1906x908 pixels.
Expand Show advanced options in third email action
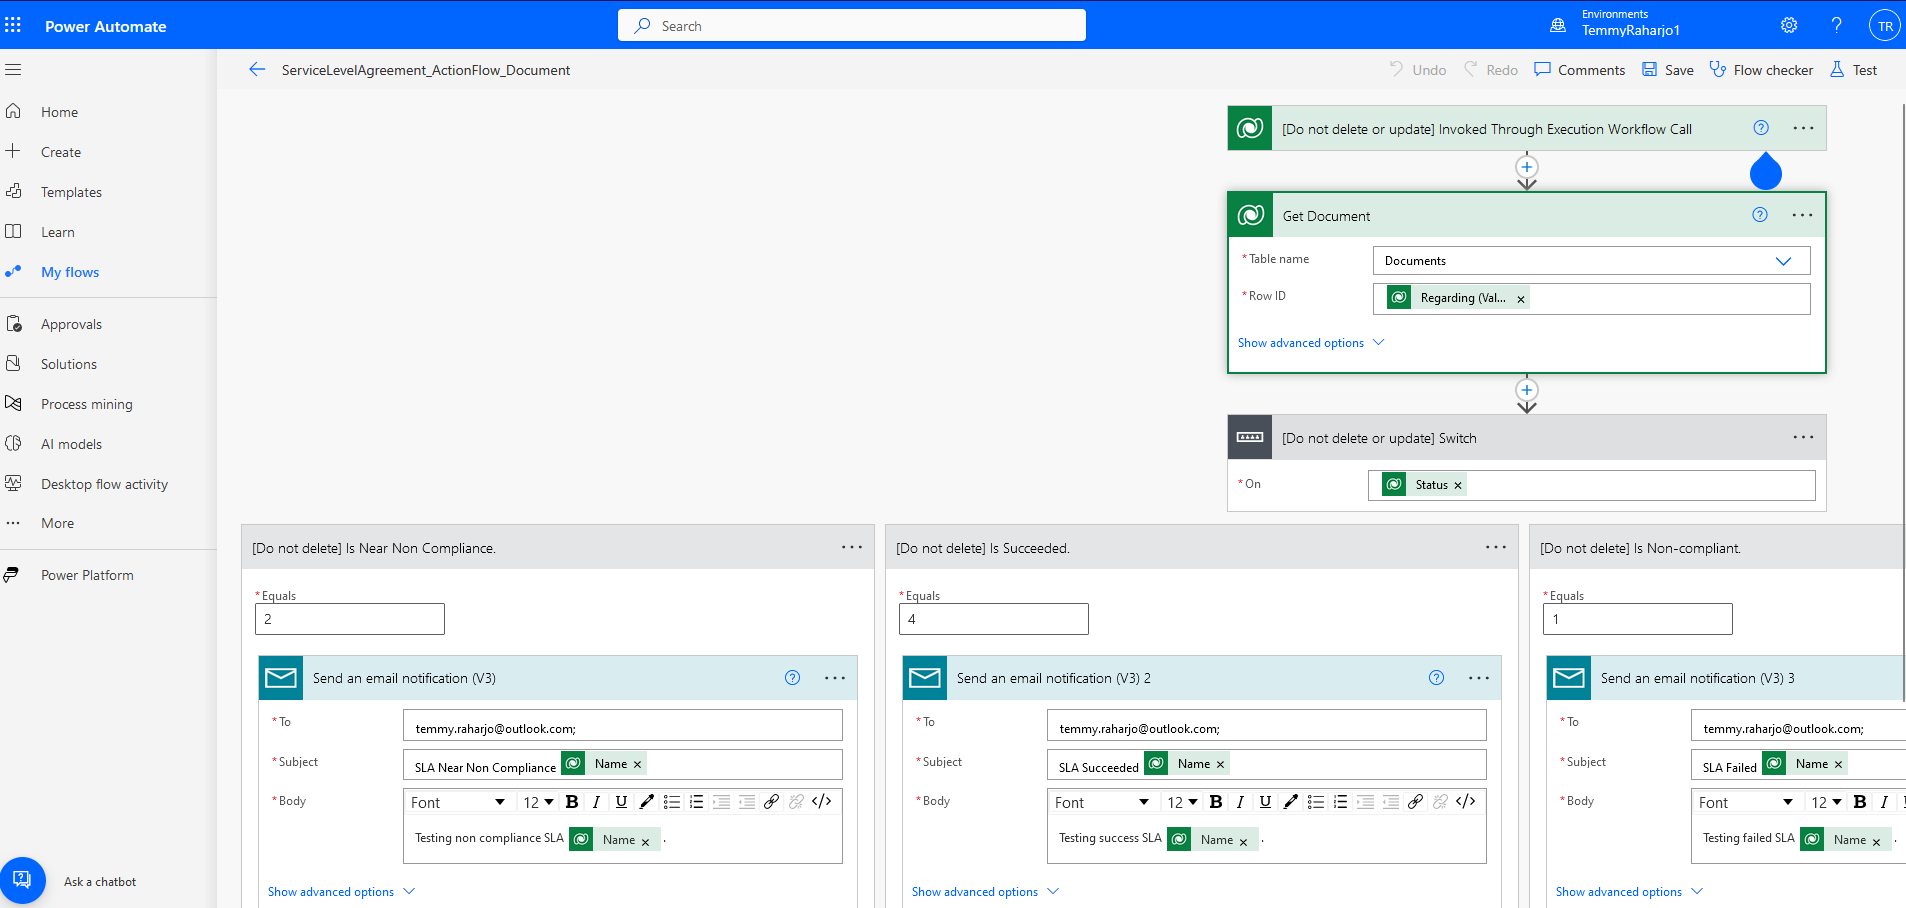(1629, 892)
